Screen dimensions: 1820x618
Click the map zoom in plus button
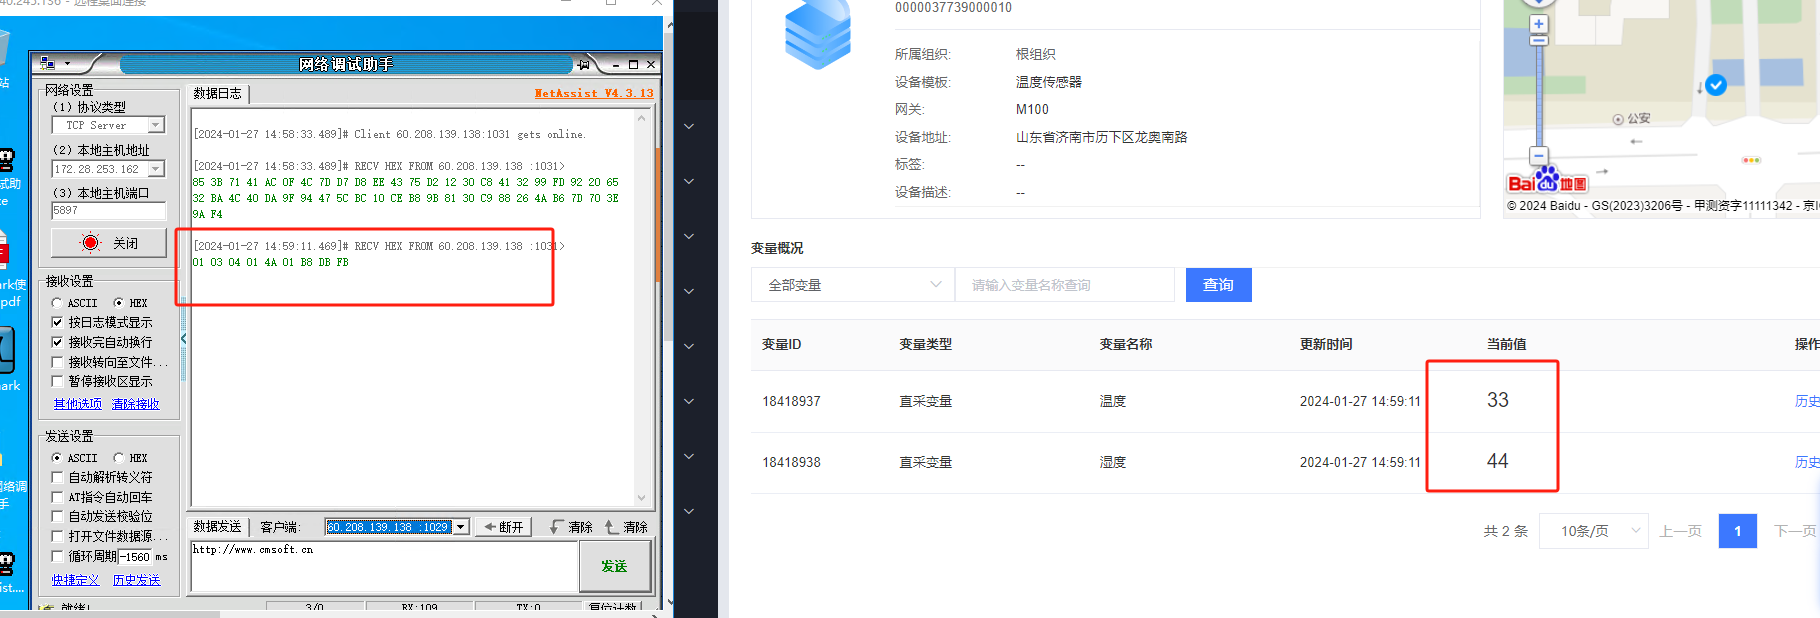pyautogui.click(x=1538, y=24)
